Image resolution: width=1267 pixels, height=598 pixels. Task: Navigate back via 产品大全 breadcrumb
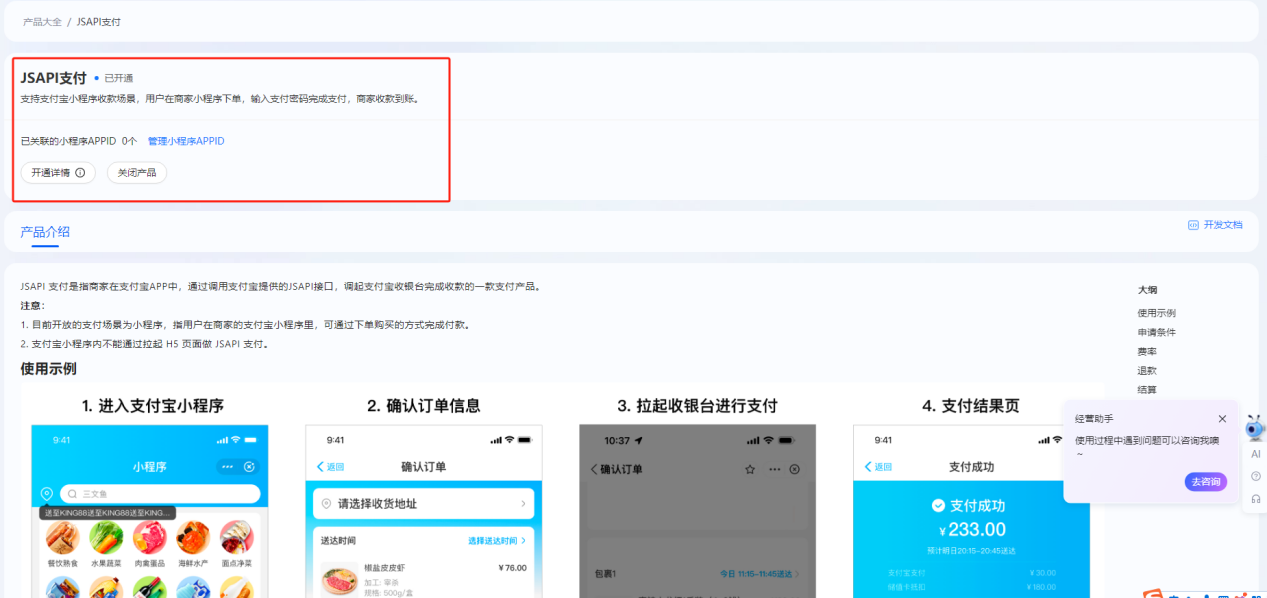pyautogui.click(x=42, y=21)
